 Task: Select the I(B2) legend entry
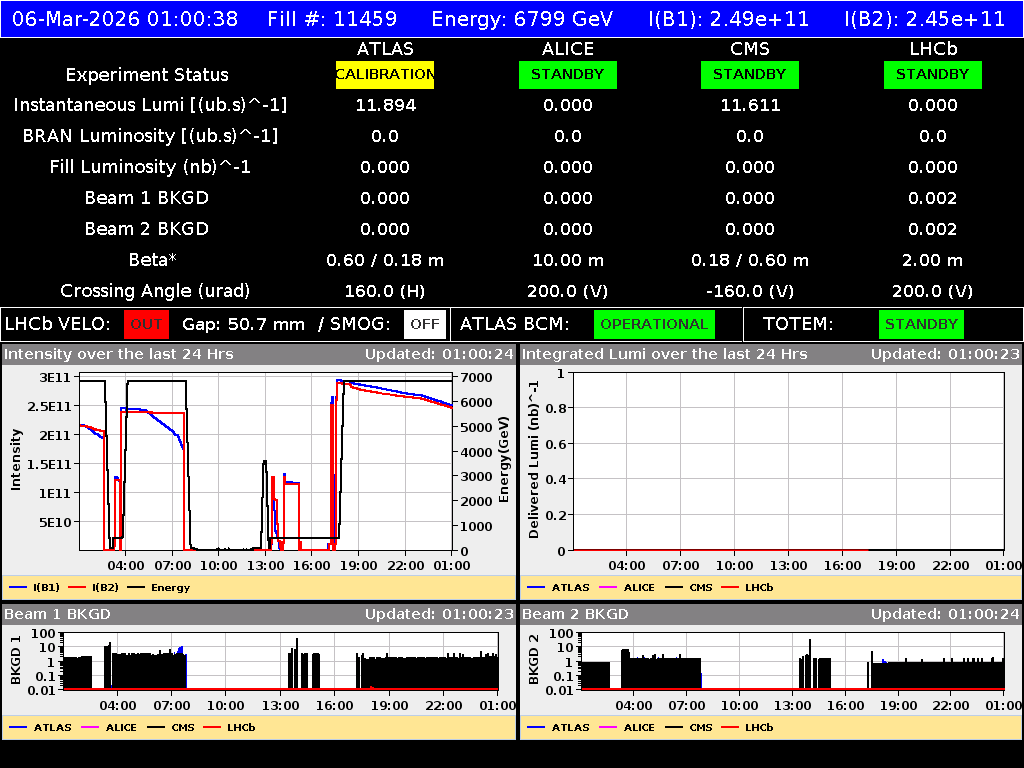coord(103,587)
